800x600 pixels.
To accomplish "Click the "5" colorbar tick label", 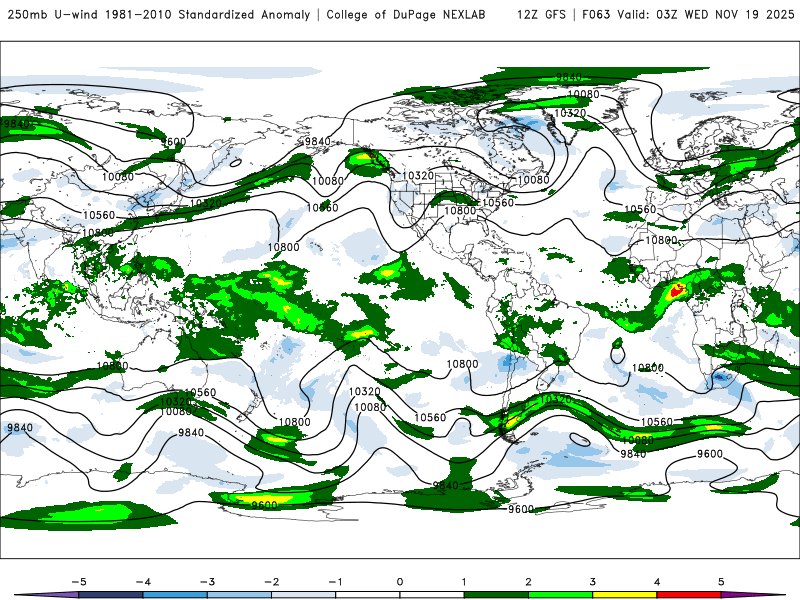I will coord(721,582).
